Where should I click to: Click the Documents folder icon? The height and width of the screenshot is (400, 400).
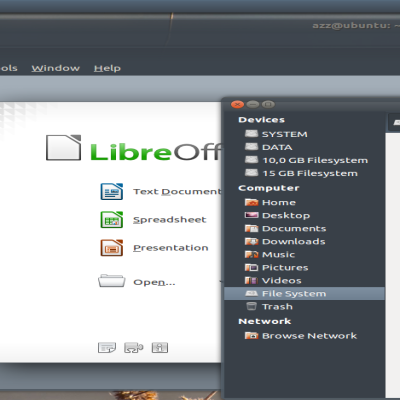coord(251,228)
